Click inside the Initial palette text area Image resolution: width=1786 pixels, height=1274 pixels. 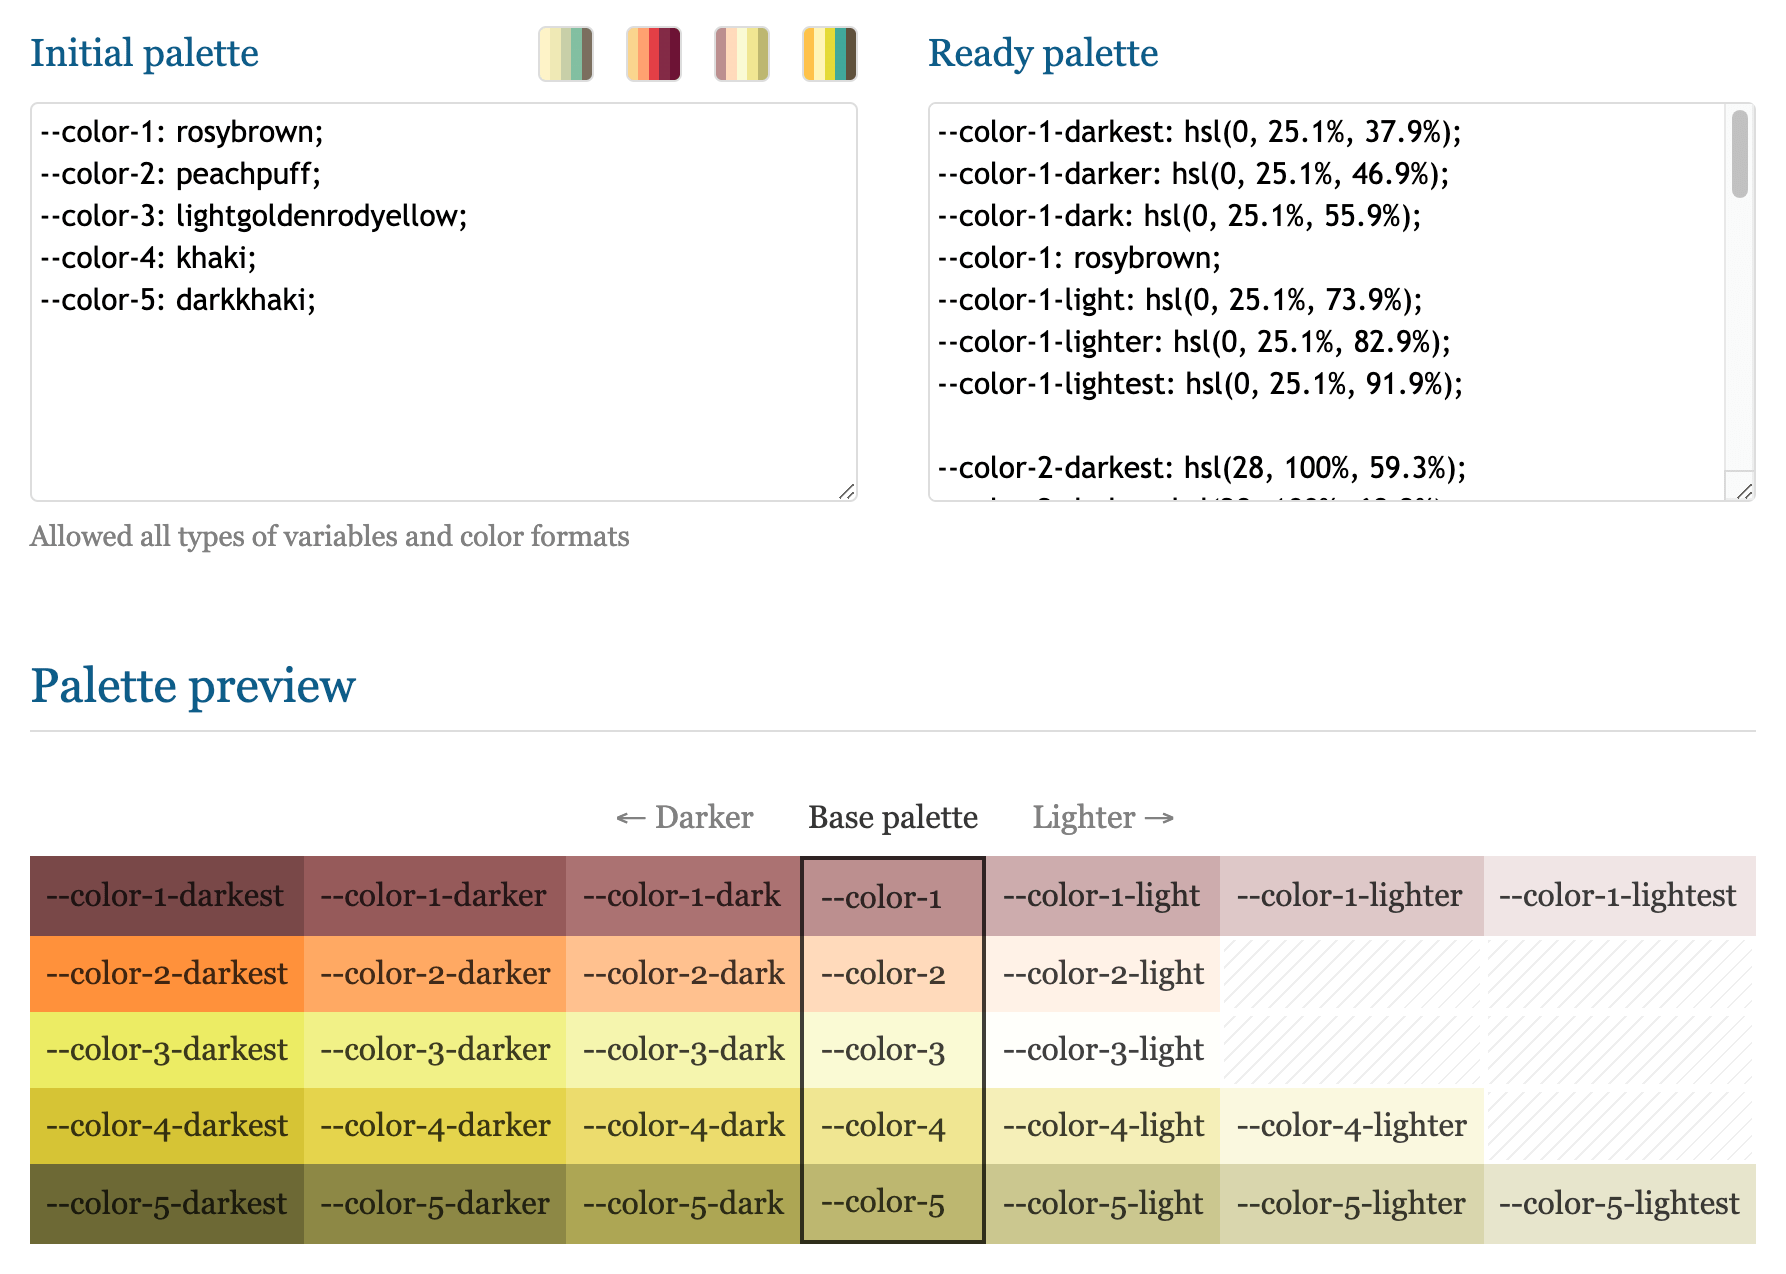pyautogui.click(x=444, y=302)
